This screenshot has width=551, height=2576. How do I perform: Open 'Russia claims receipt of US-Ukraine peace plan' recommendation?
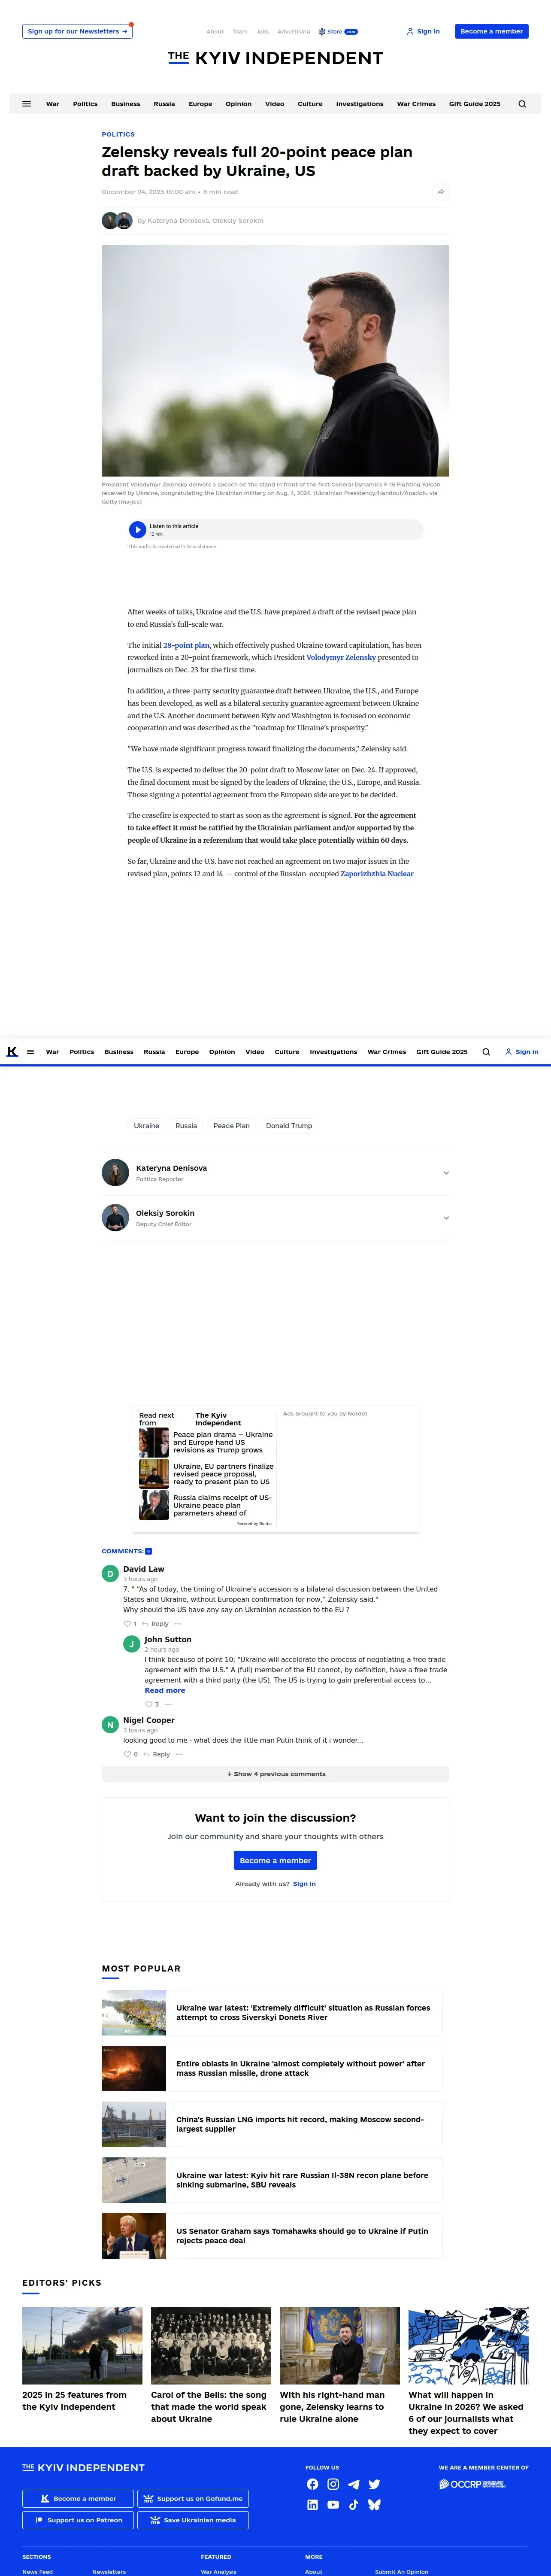[206, 1505]
